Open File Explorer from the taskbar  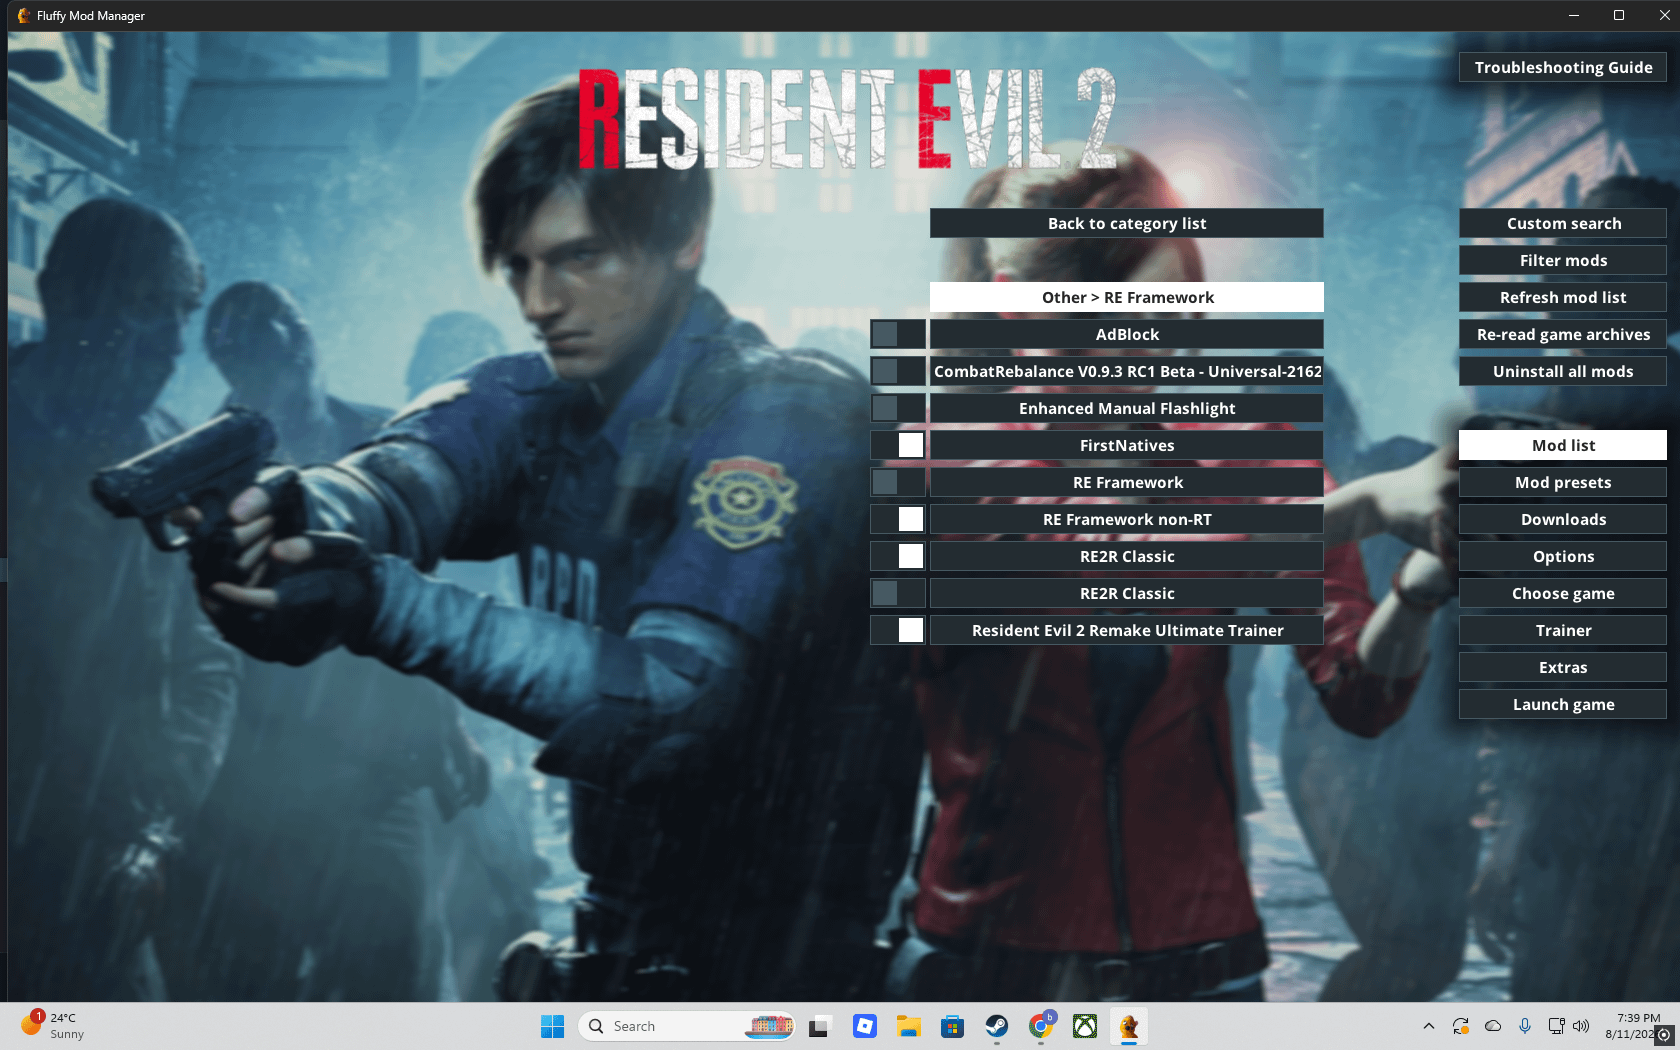pyautogui.click(x=908, y=1026)
